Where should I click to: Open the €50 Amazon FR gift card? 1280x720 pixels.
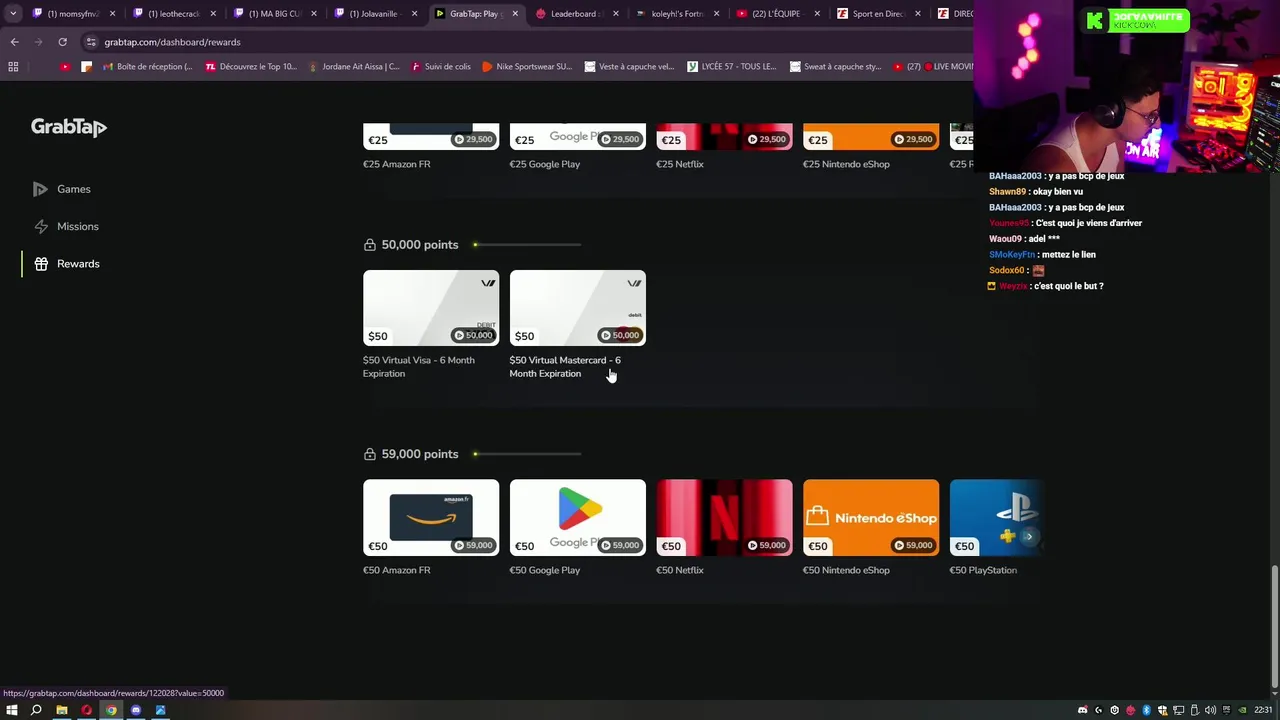pos(430,518)
